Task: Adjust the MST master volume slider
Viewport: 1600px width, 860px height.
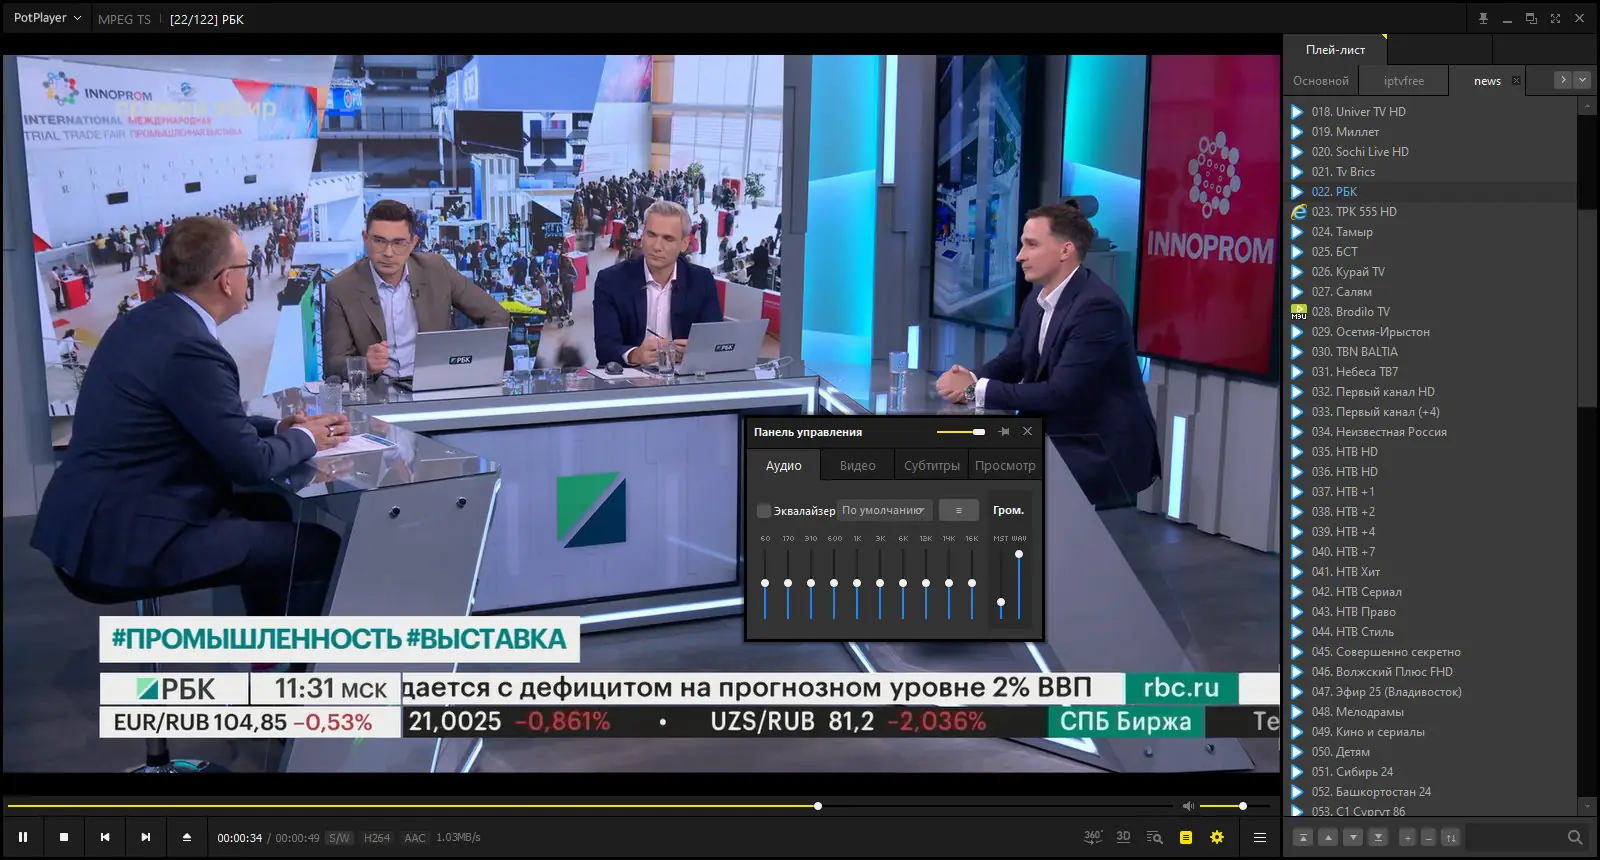Action: point(1001,585)
